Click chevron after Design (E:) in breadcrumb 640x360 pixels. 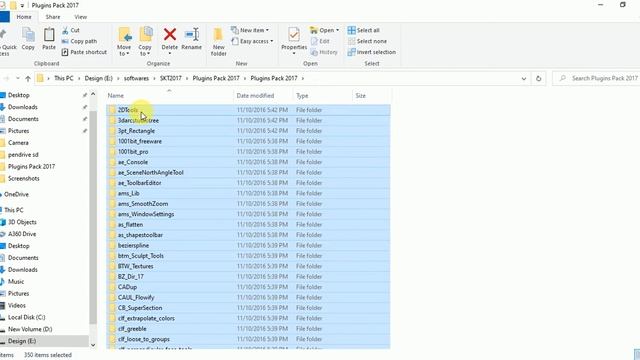tap(118, 78)
